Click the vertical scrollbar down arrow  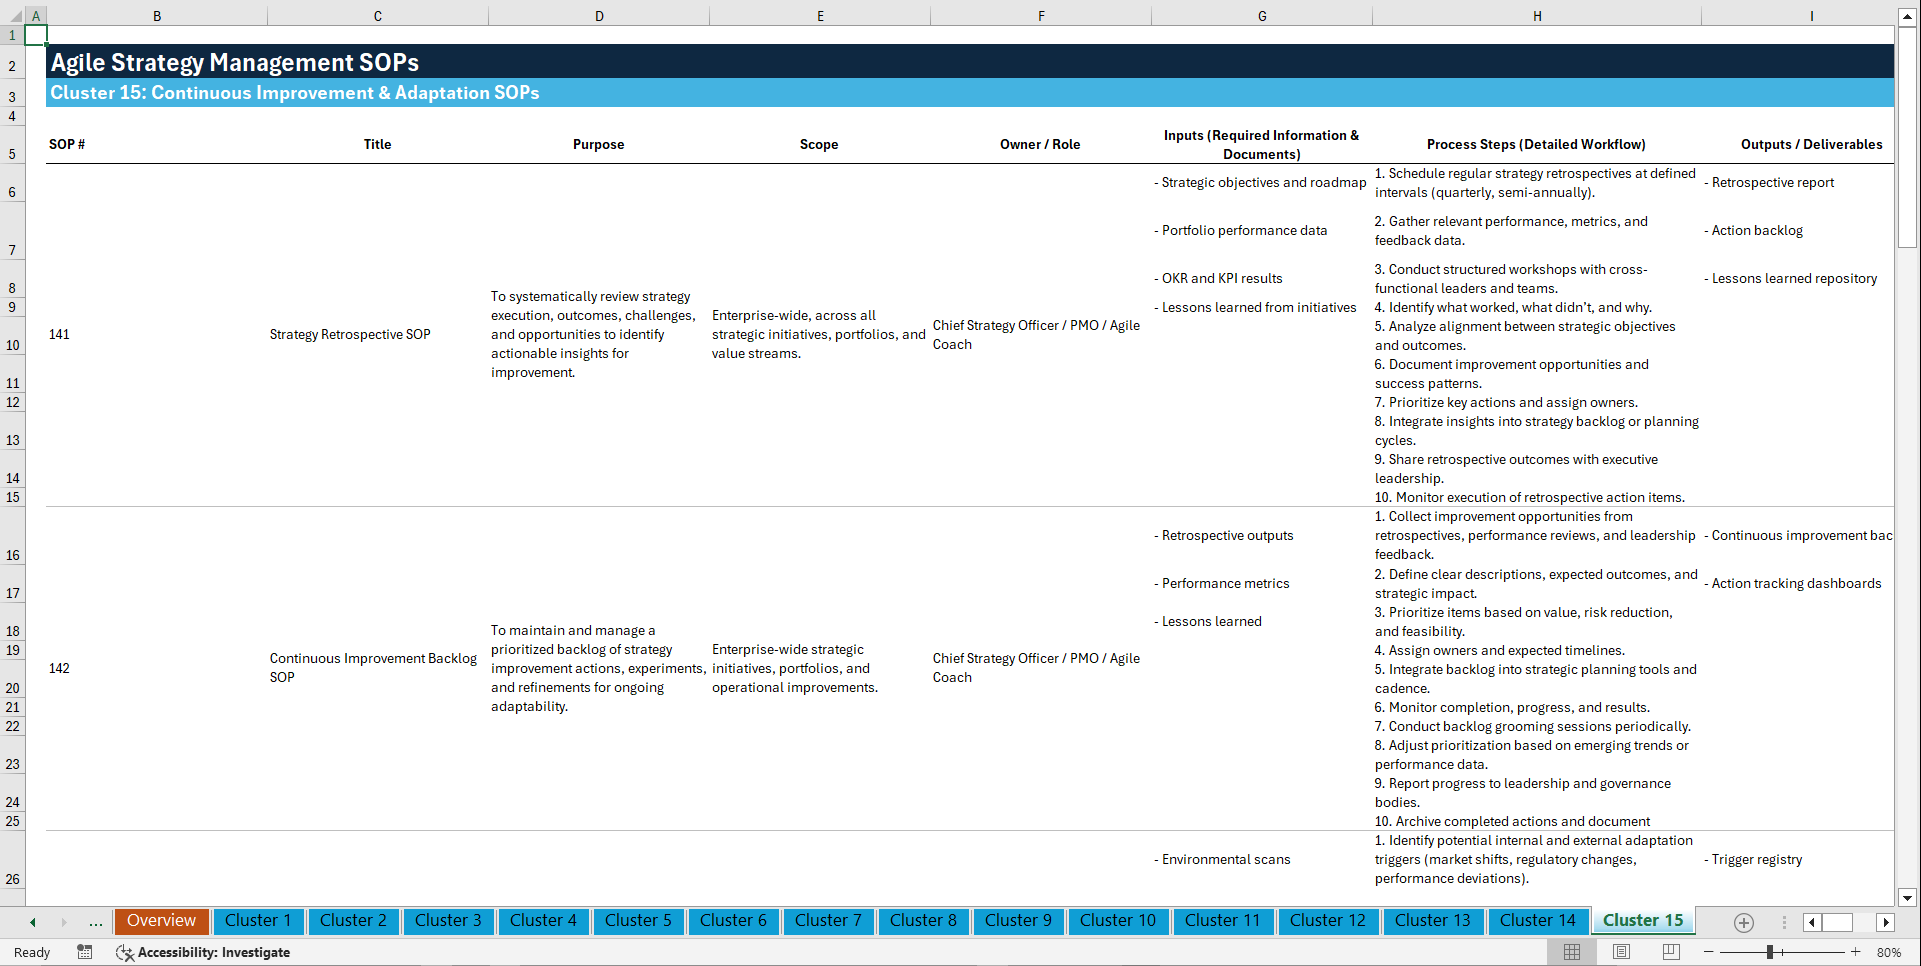pyautogui.click(x=1908, y=898)
